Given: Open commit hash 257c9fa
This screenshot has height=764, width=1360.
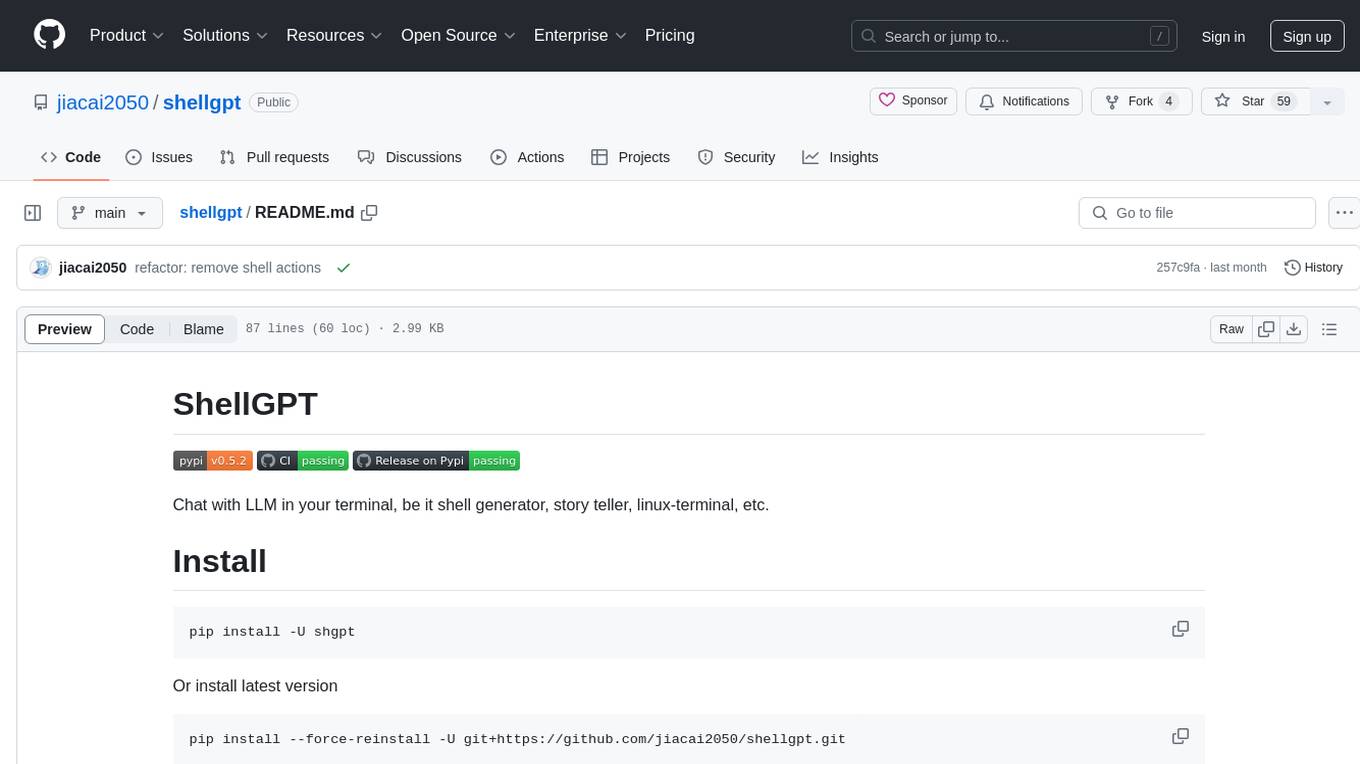Looking at the screenshot, I should [1178, 267].
